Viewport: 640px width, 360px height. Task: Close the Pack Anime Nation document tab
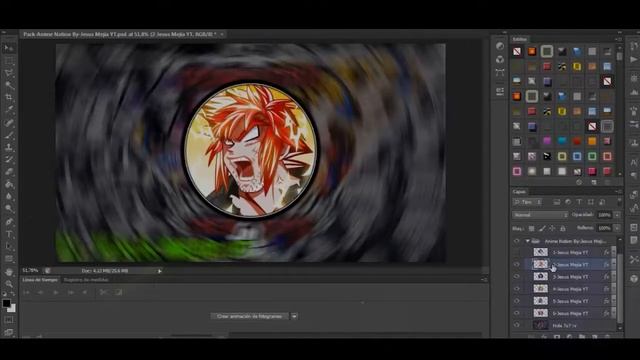(222, 34)
